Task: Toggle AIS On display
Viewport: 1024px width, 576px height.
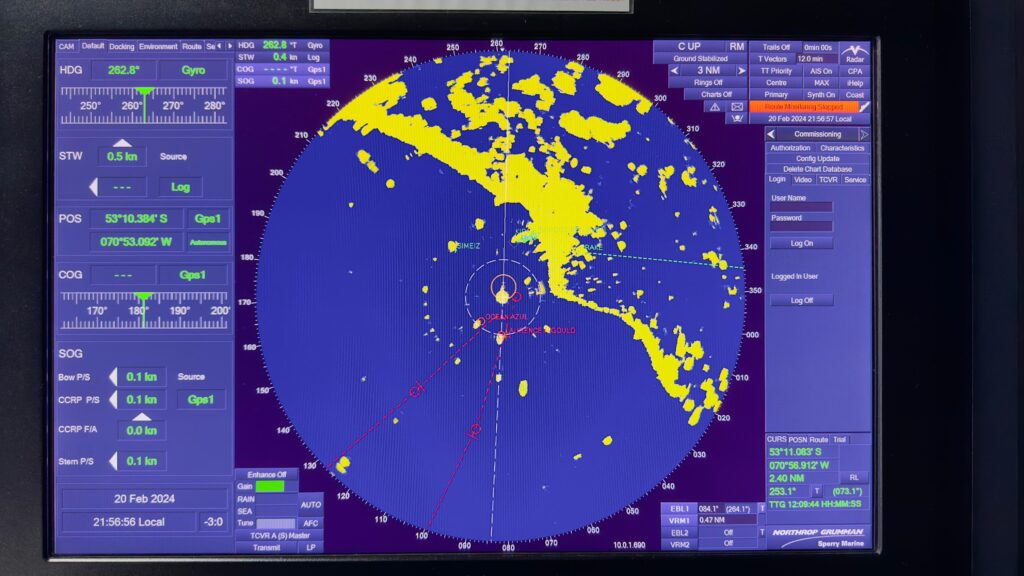Action: (x=820, y=71)
